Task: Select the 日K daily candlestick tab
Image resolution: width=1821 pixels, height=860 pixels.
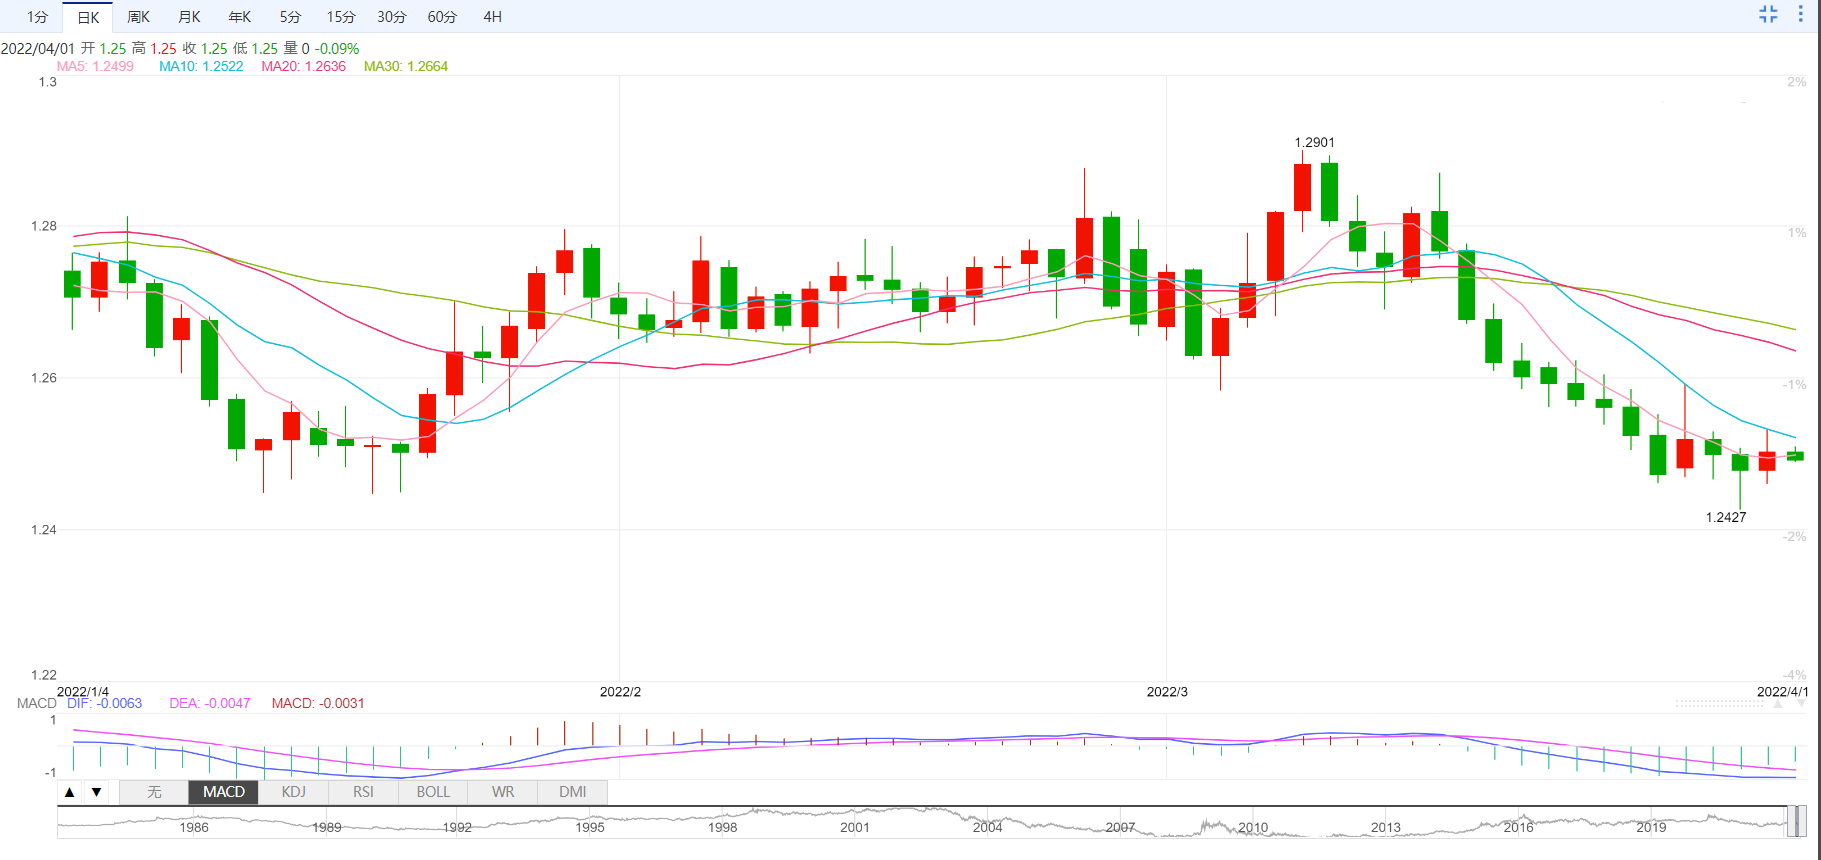Action: pyautogui.click(x=88, y=17)
